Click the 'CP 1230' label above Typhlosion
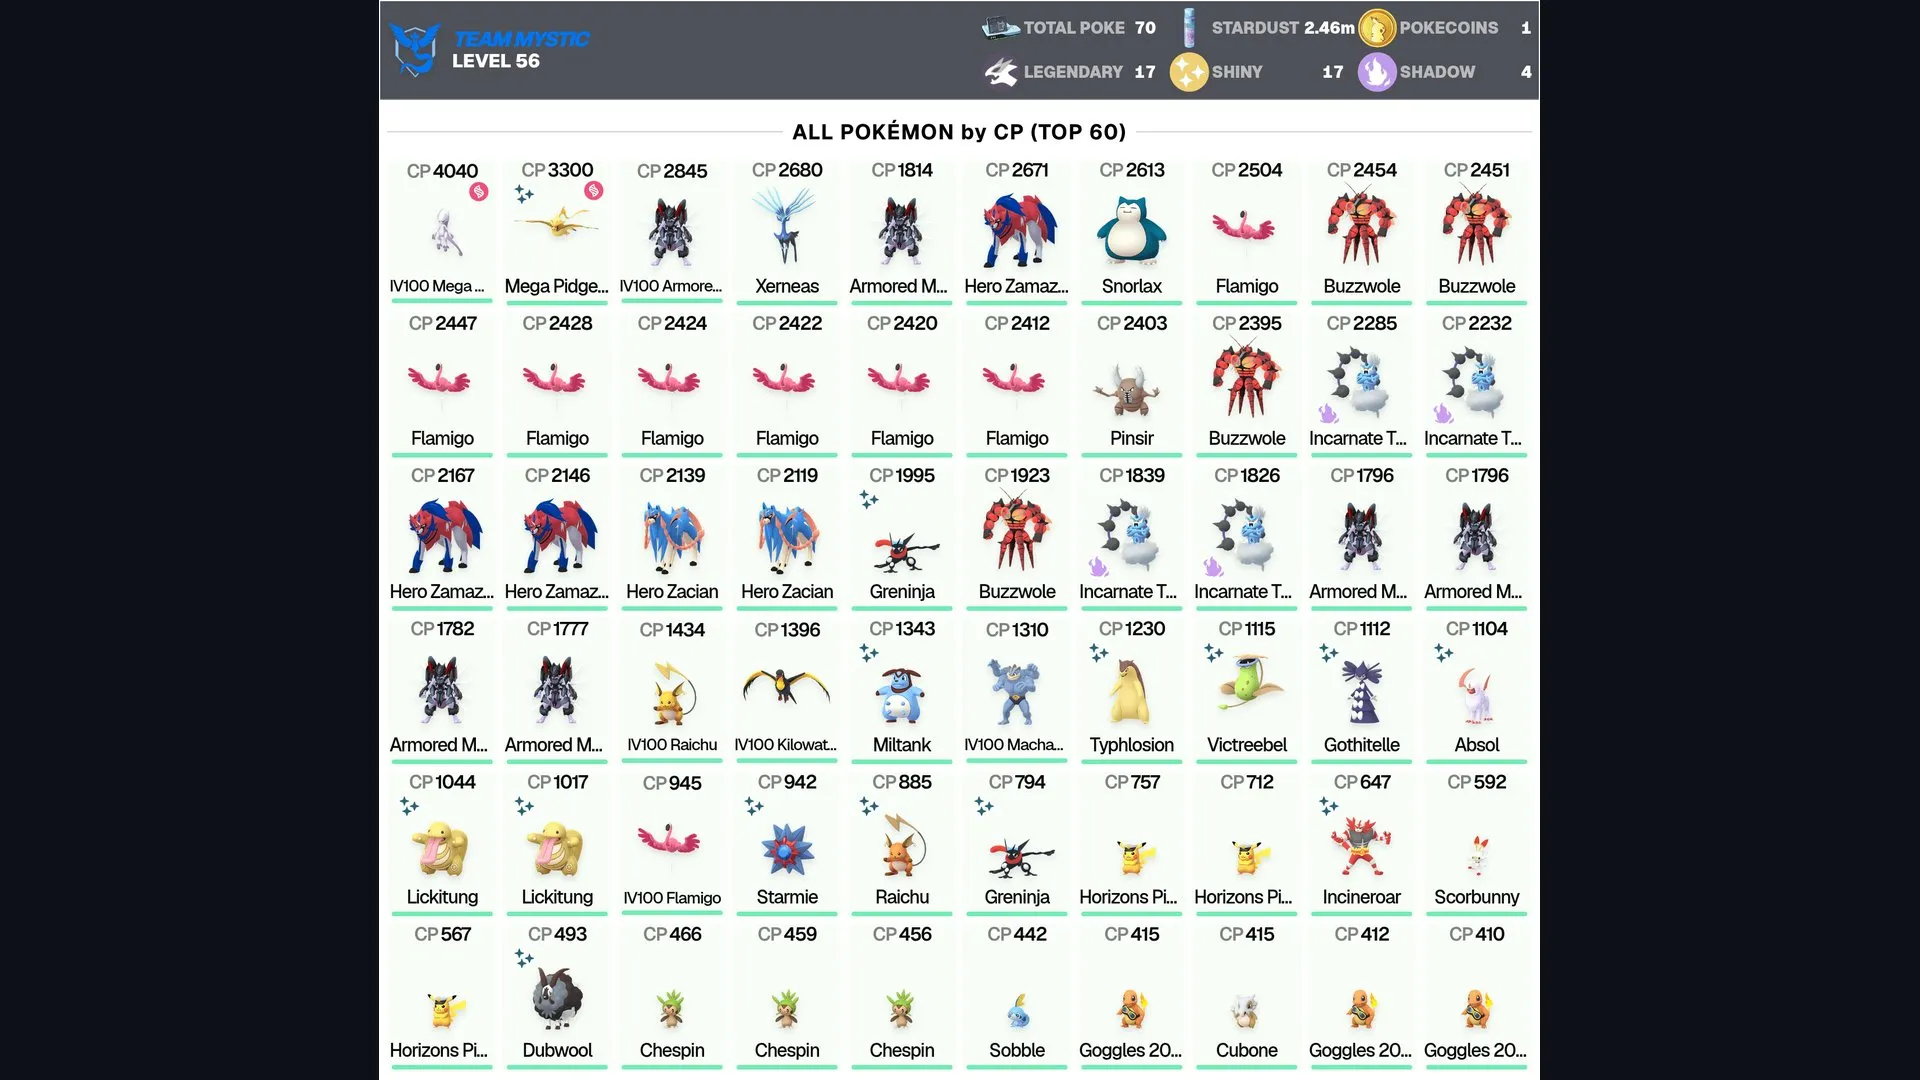Screen dimensions: 1920x1080 pyautogui.click(x=1132, y=628)
